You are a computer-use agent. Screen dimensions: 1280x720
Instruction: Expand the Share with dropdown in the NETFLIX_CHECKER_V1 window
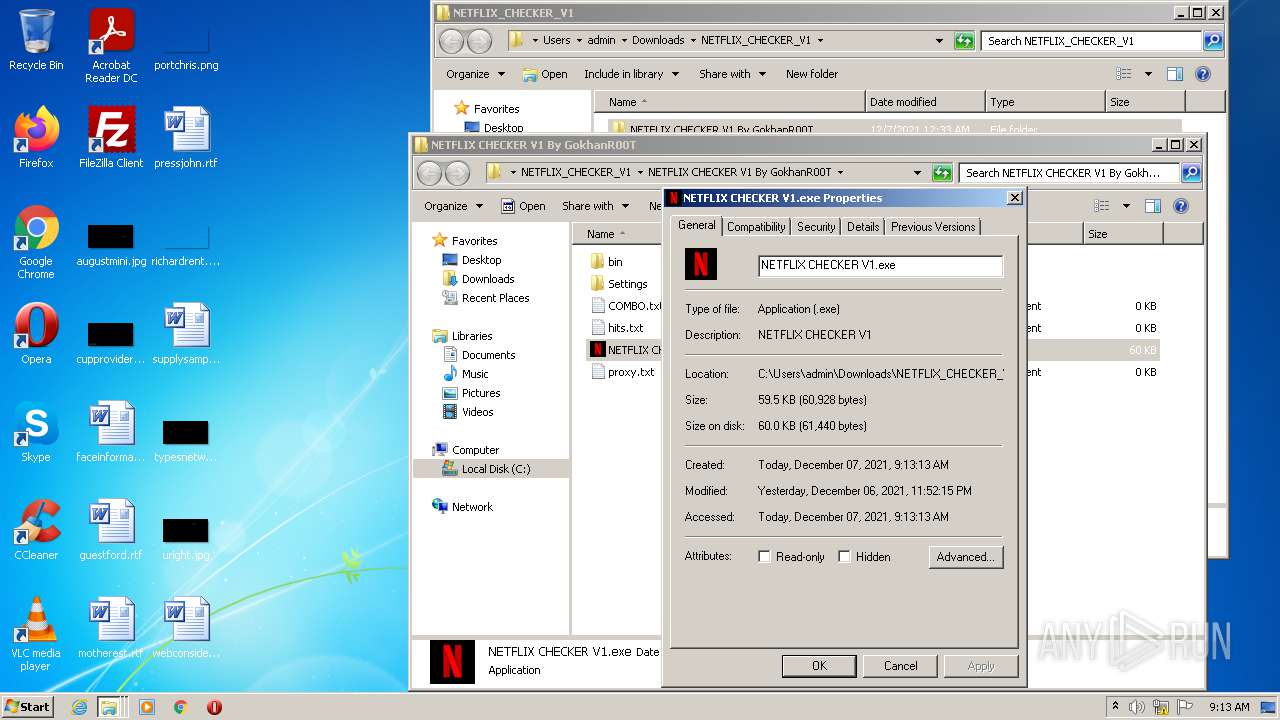click(x=732, y=74)
